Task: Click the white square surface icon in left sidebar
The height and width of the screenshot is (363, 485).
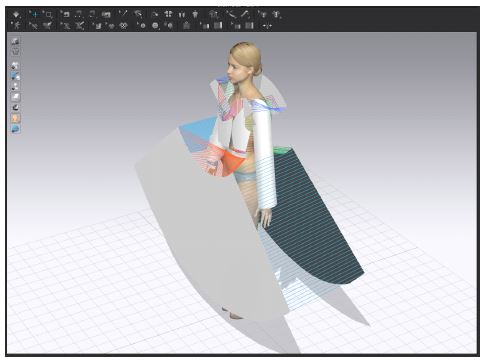Action: pos(16,97)
